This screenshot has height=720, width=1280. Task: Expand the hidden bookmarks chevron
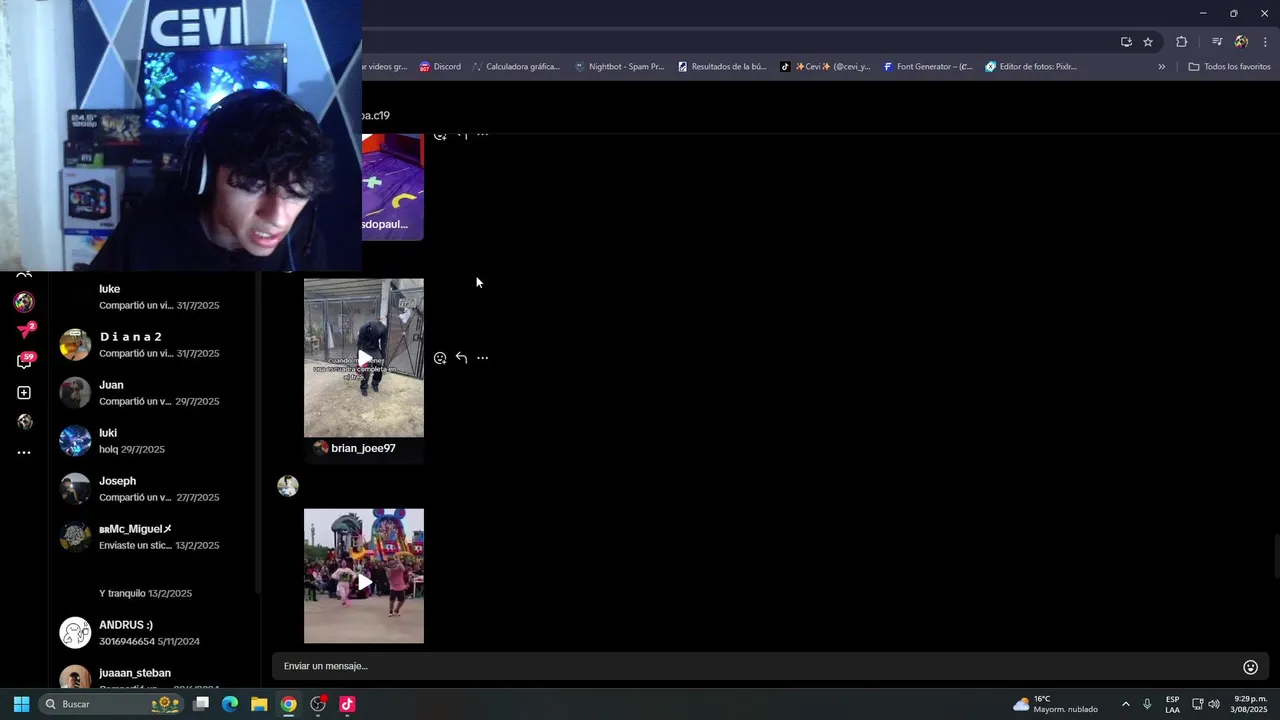1162,67
